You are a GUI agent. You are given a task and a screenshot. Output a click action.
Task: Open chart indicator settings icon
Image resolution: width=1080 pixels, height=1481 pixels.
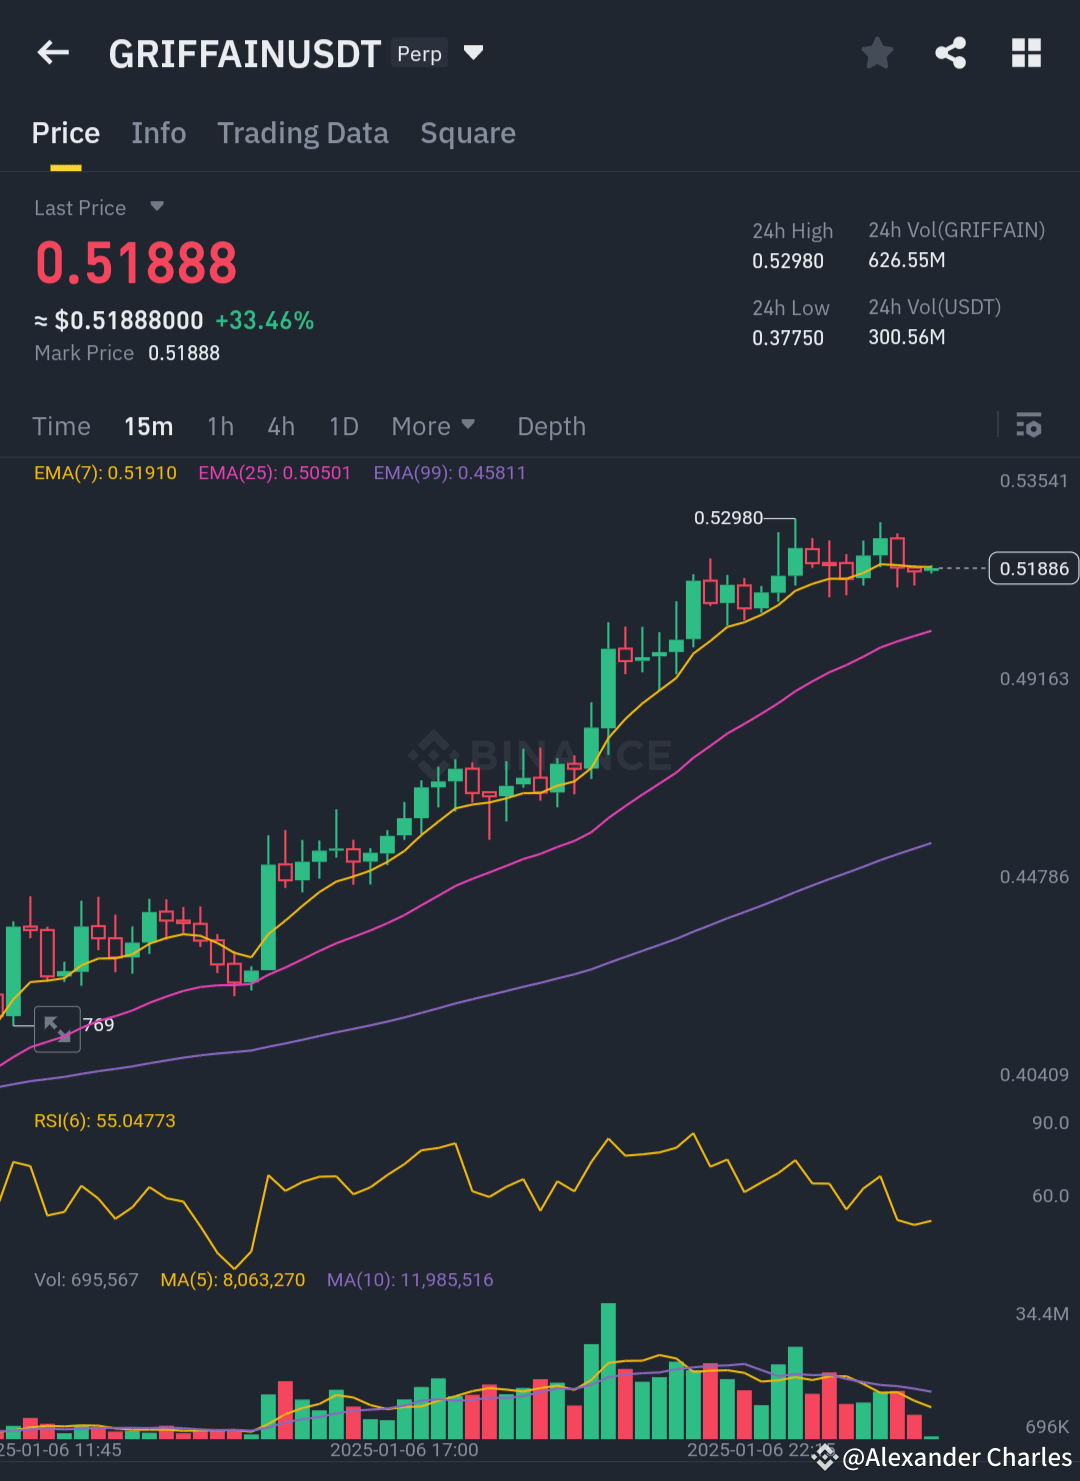coord(1028,425)
